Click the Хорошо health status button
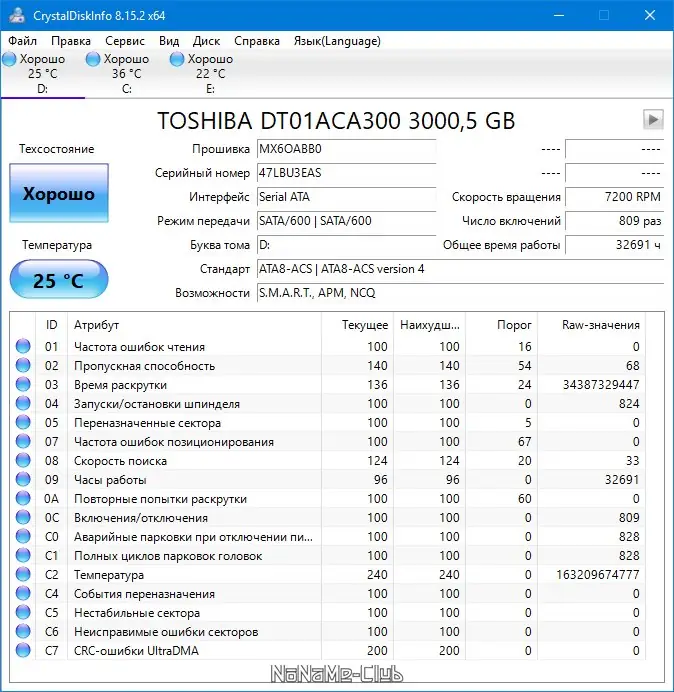 (x=59, y=193)
